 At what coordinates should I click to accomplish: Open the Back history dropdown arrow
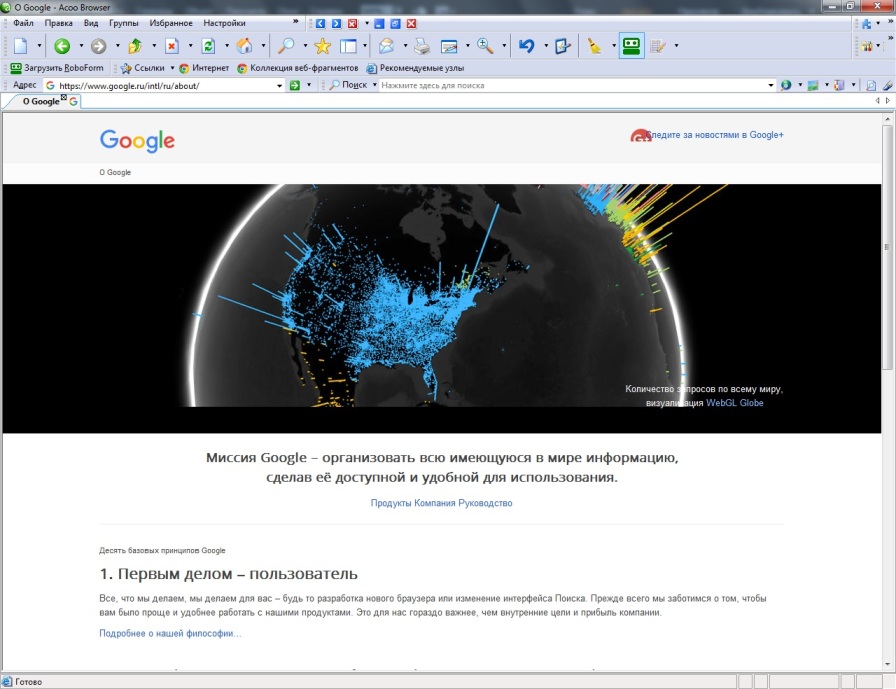point(81,46)
